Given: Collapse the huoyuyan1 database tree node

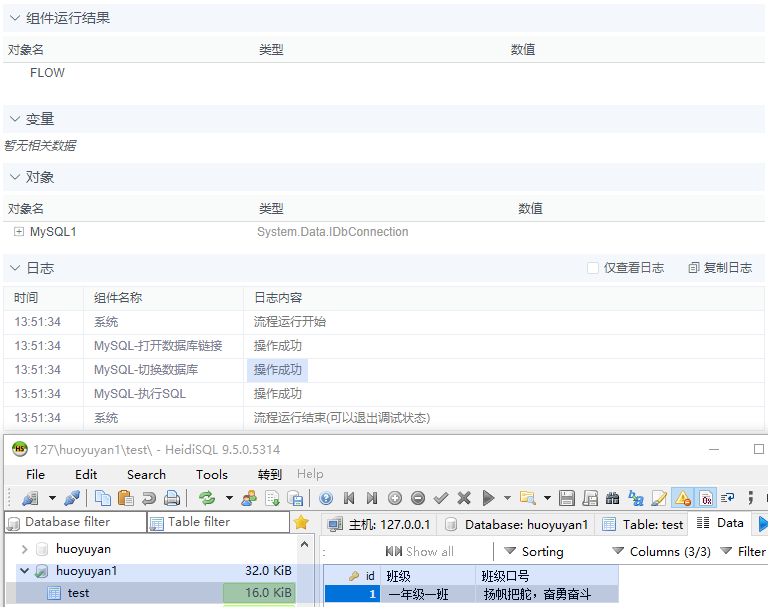Looking at the screenshot, I should 24,571.
